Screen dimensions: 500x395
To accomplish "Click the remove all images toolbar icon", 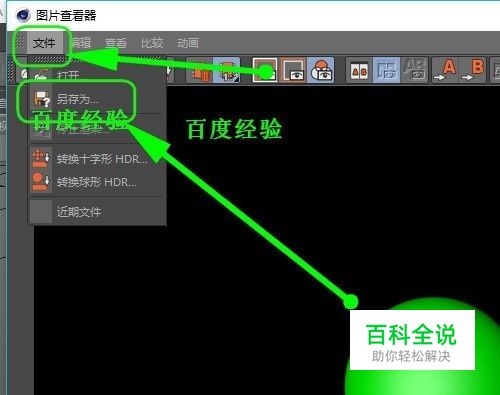I will (x=227, y=70).
